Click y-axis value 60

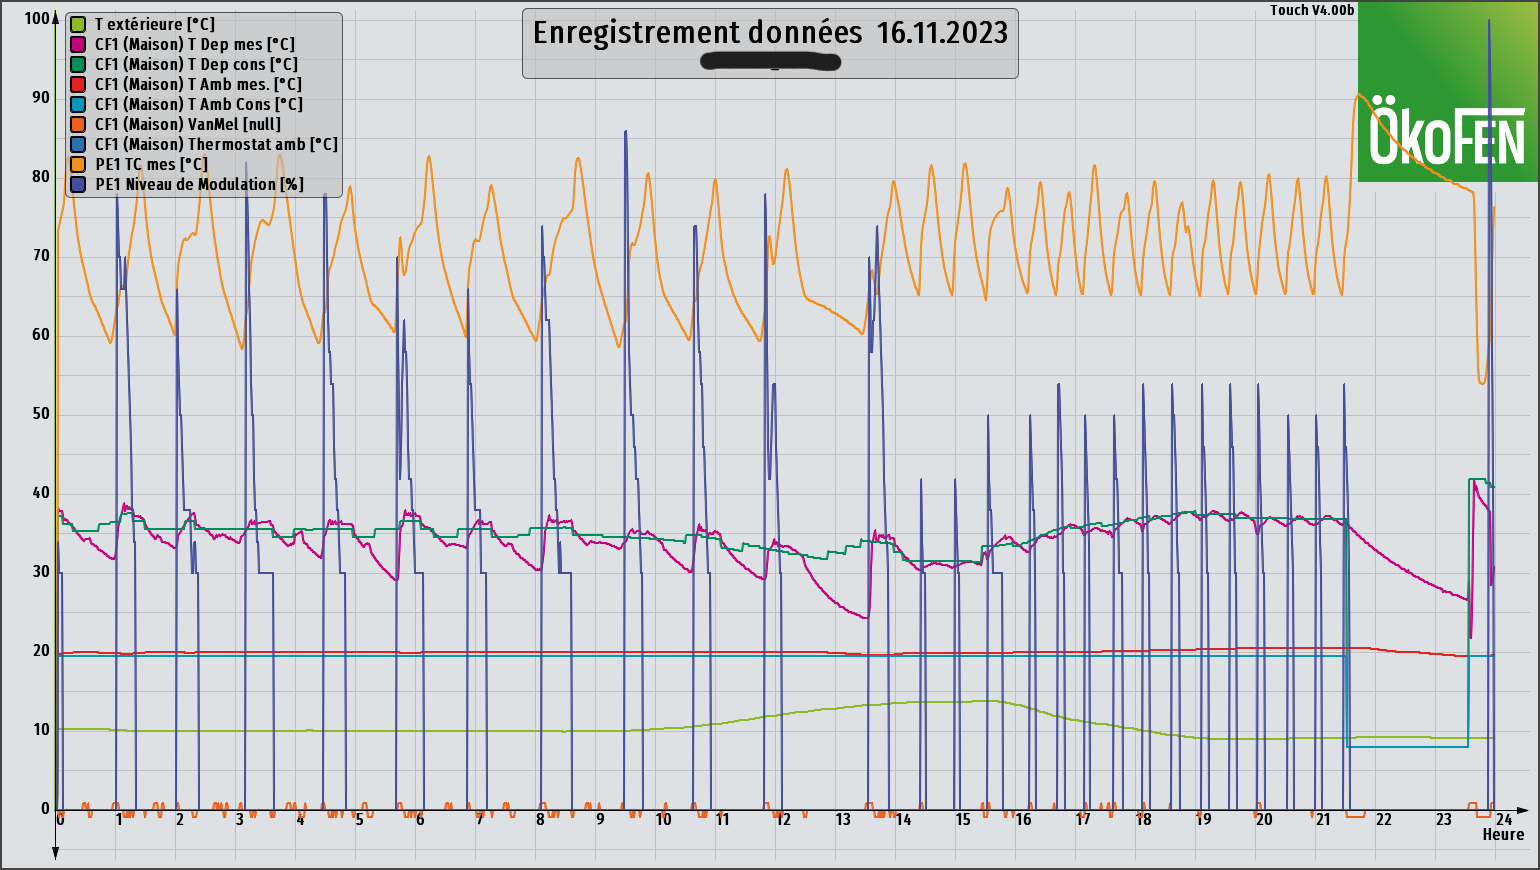click(41, 334)
